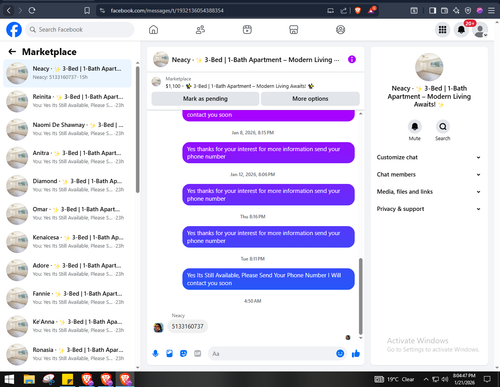Open File Explorer from taskbar
This screenshot has height=387, width=500.
tap(29, 379)
